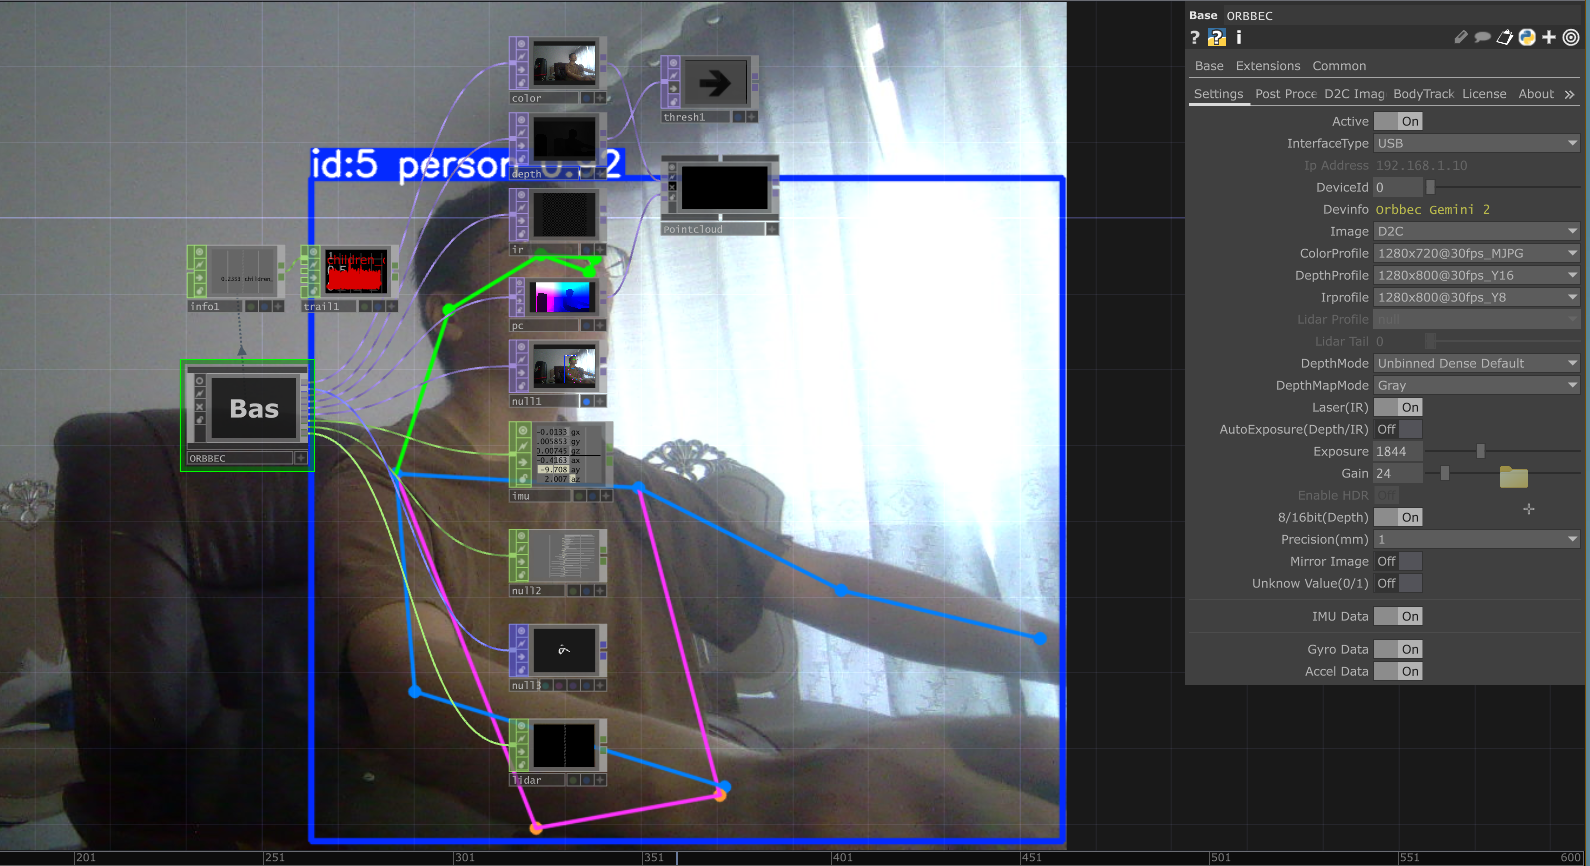This screenshot has height=866, width=1590.
Task: Open the Irprofile dropdown
Action: (1477, 297)
